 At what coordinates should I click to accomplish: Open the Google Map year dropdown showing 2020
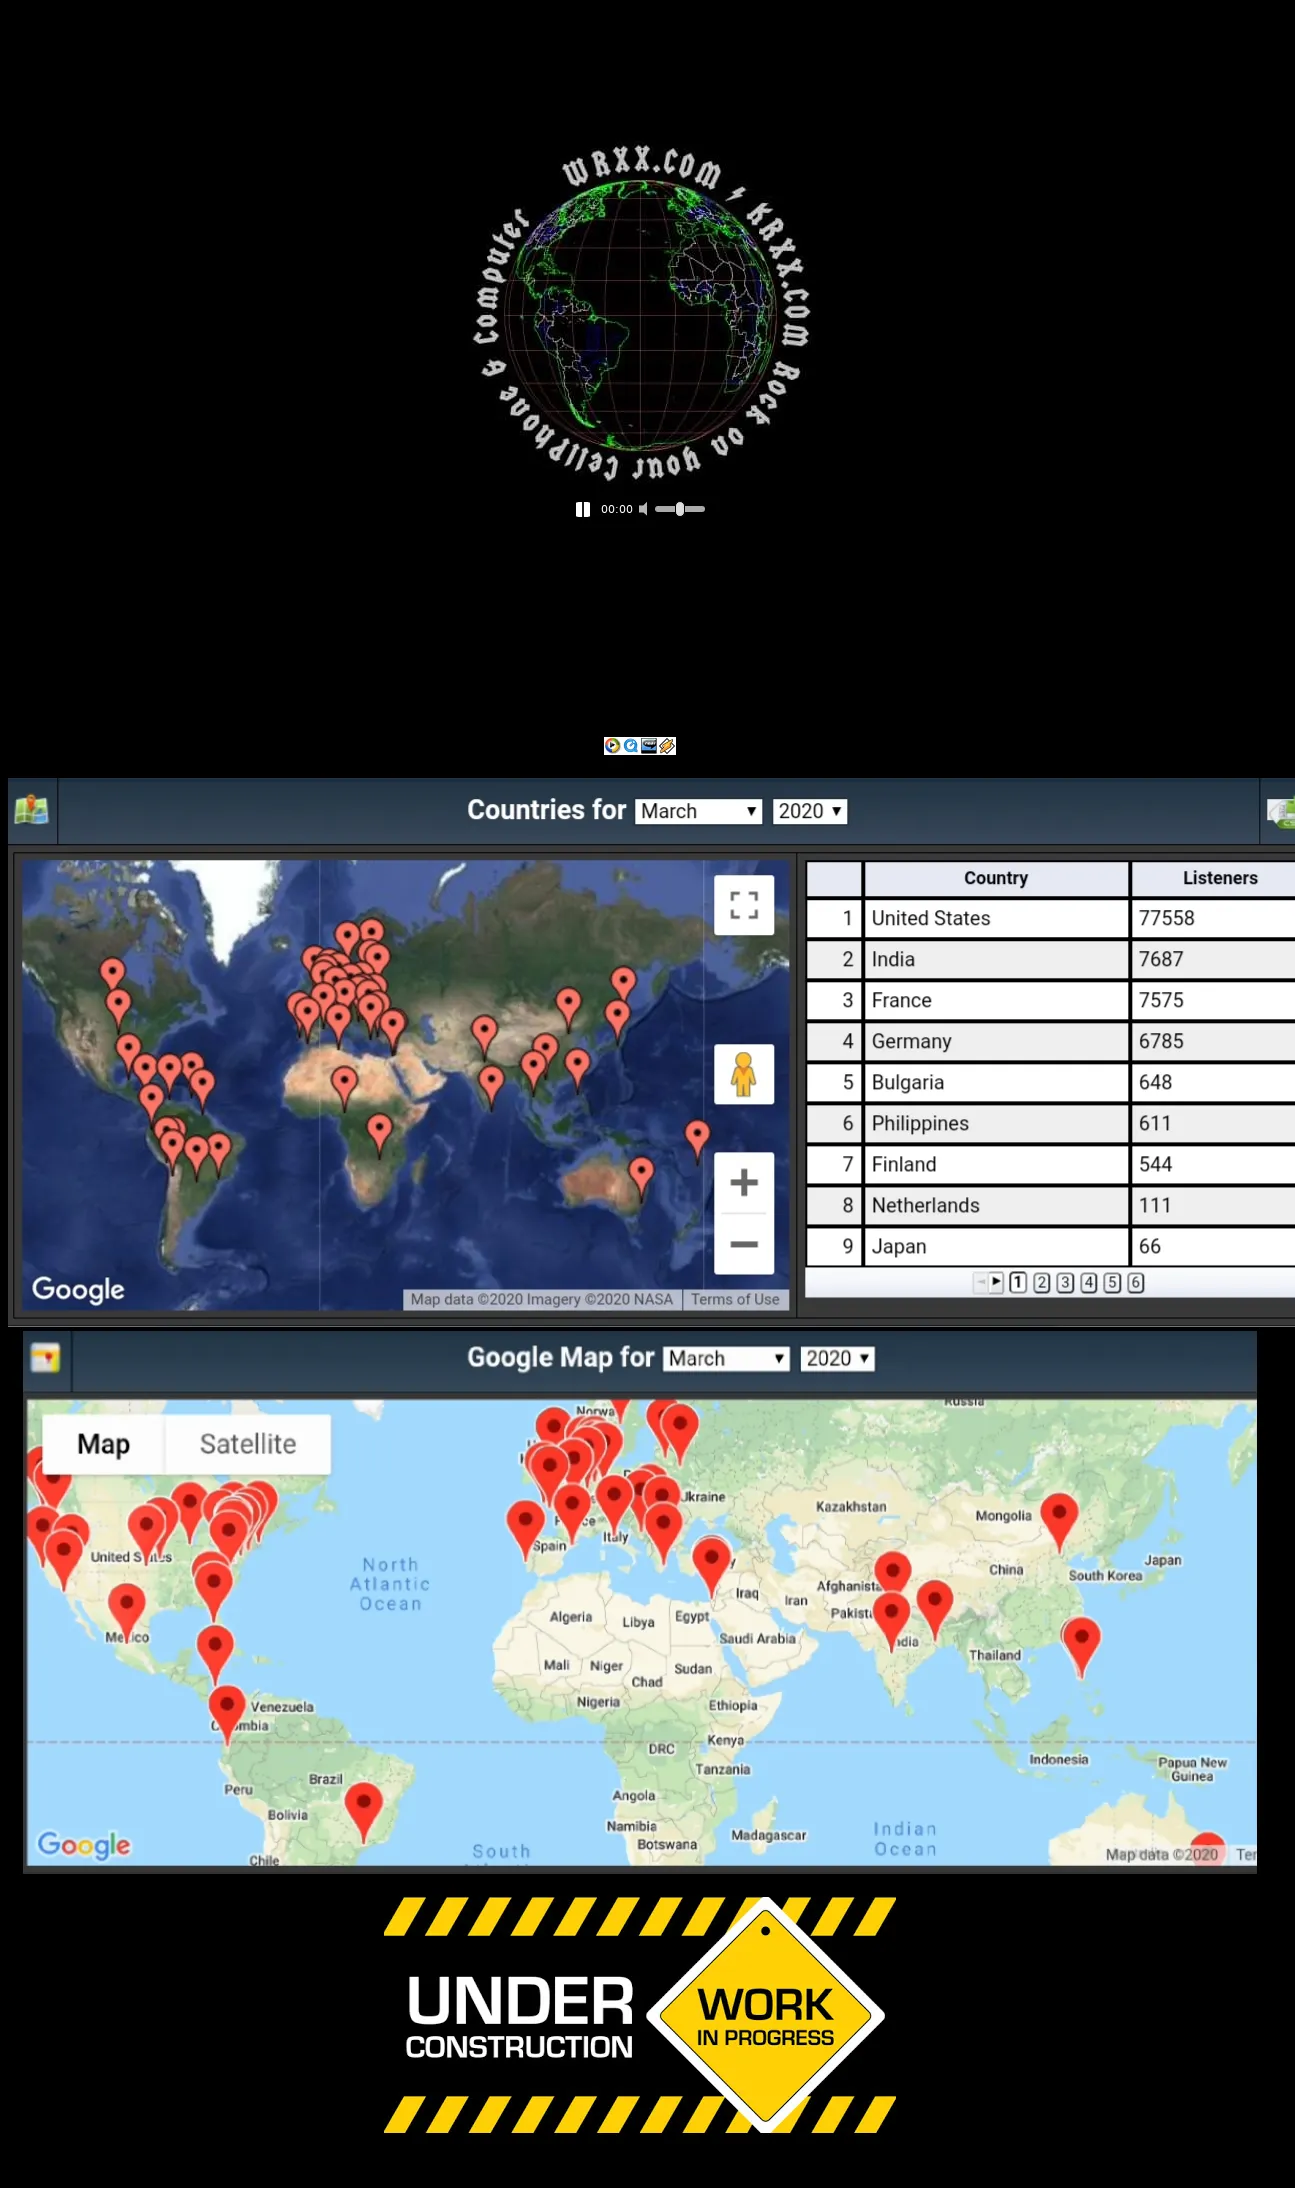[x=837, y=1358]
